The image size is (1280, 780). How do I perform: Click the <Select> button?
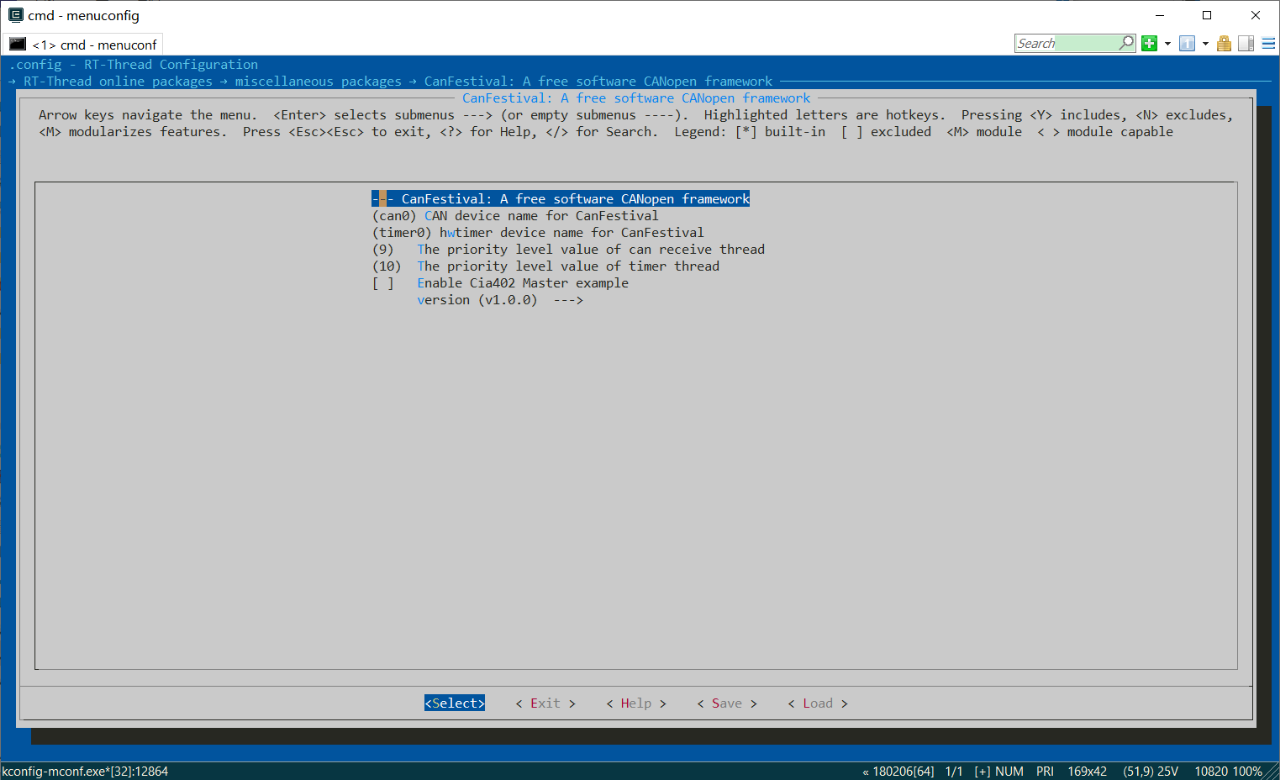[x=454, y=703]
